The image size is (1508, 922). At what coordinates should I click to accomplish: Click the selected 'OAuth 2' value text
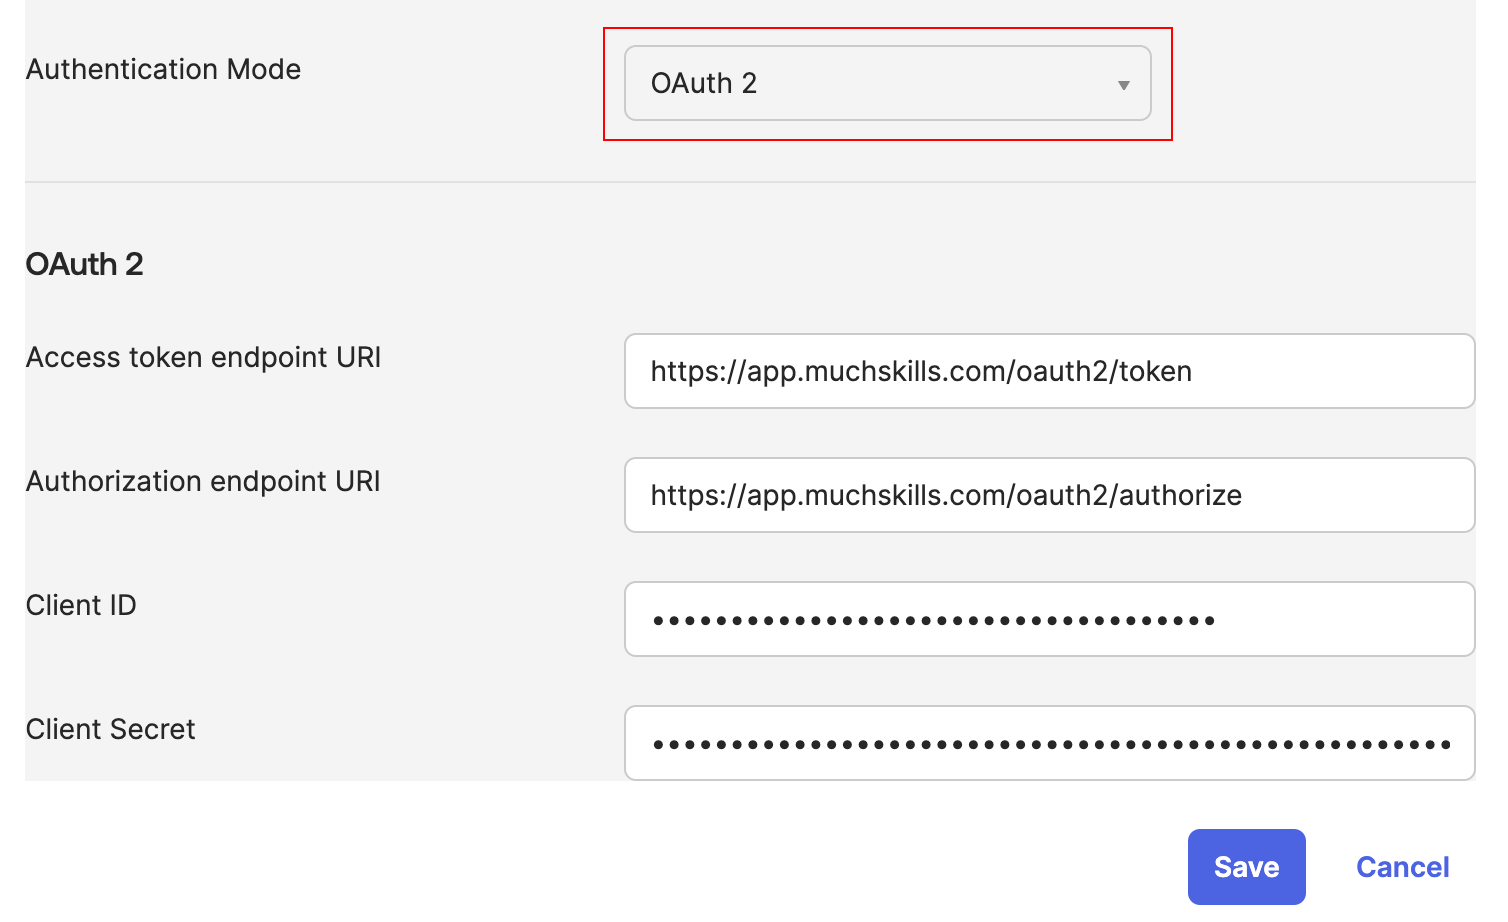[704, 83]
